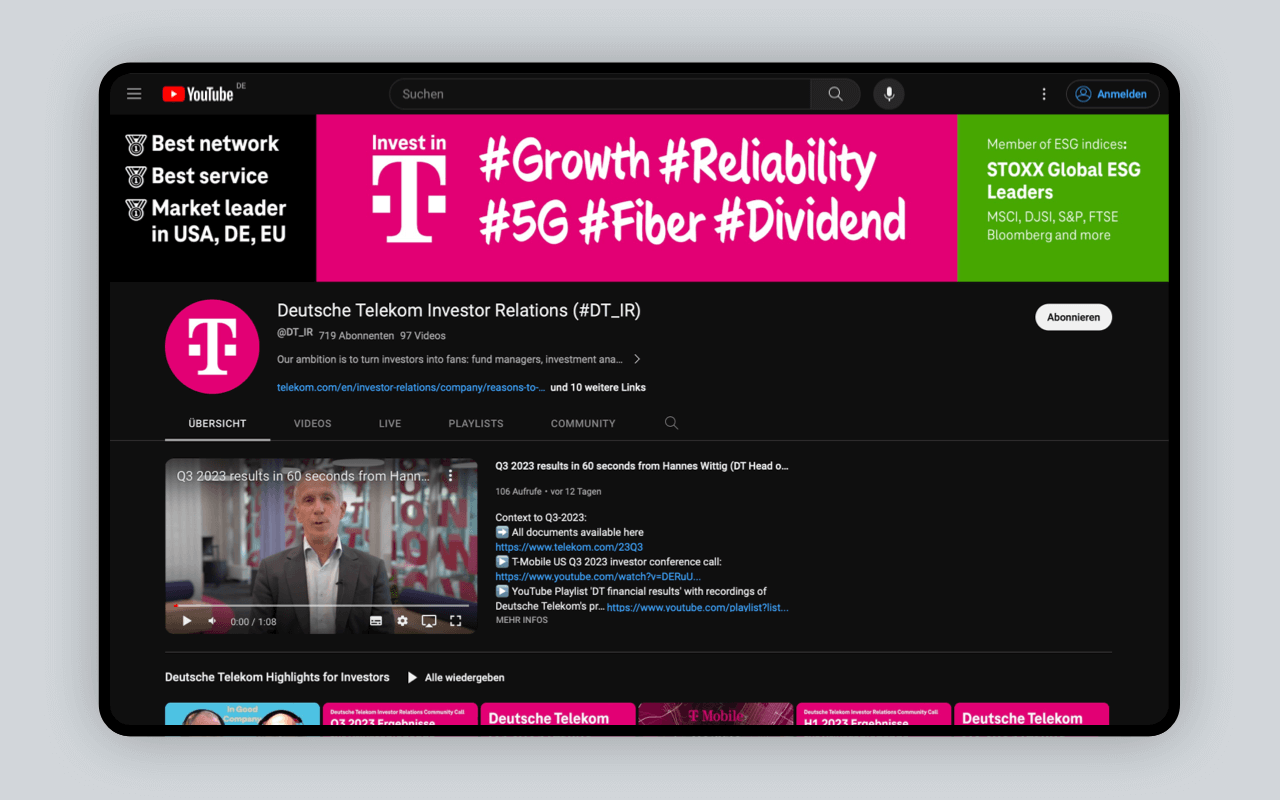The height and width of the screenshot is (800, 1280).
Task: Click the '@DT_IR' channel handle
Action: 295,333
